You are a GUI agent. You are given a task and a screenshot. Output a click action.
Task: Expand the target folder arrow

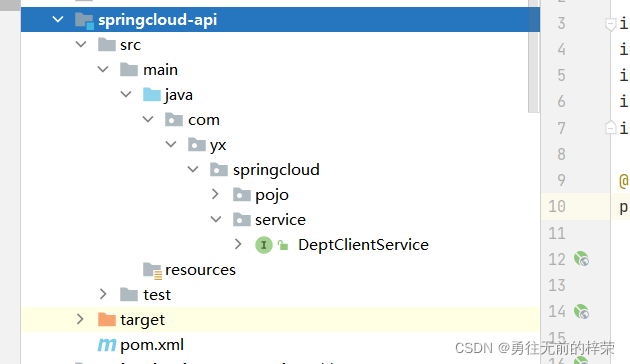[80, 319]
